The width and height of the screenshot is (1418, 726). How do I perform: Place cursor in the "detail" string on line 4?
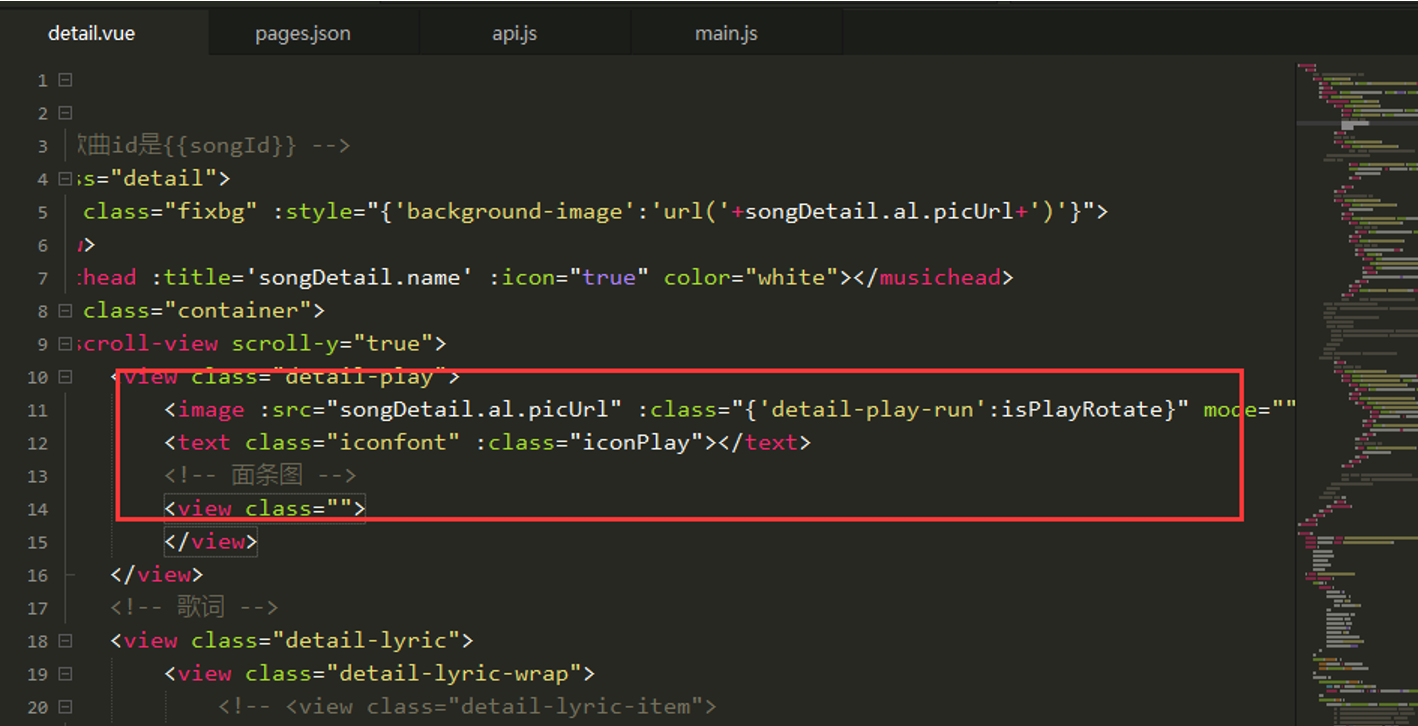click(162, 179)
